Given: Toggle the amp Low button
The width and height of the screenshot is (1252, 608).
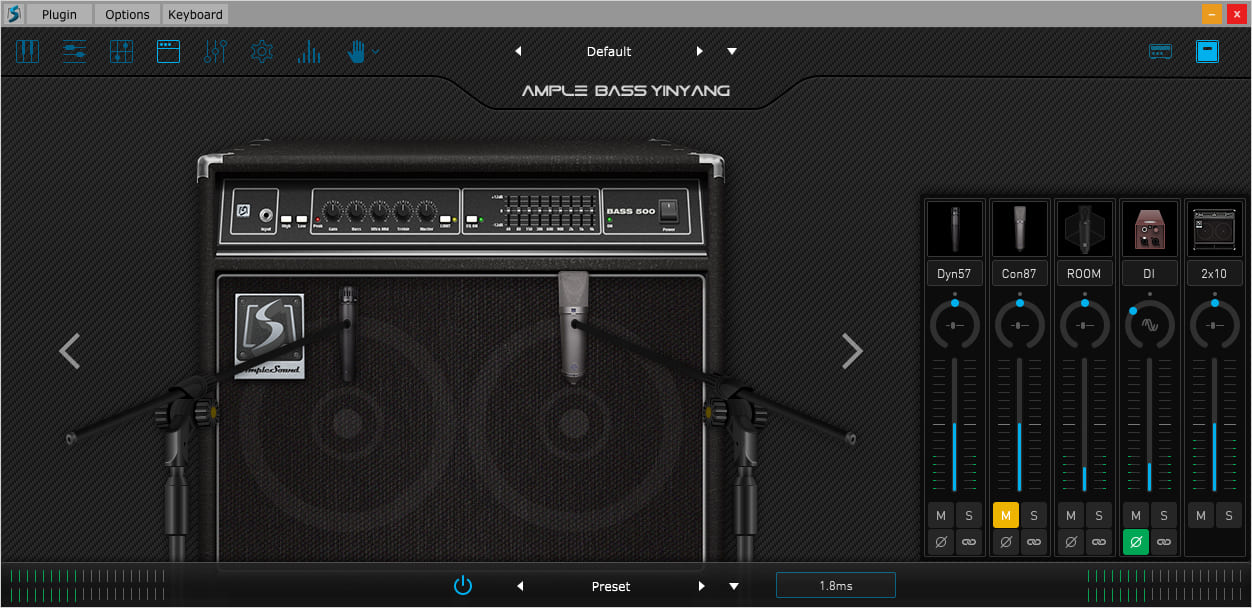Looking at the screenshot, I should pyautogui.click(x=301, y=219).
